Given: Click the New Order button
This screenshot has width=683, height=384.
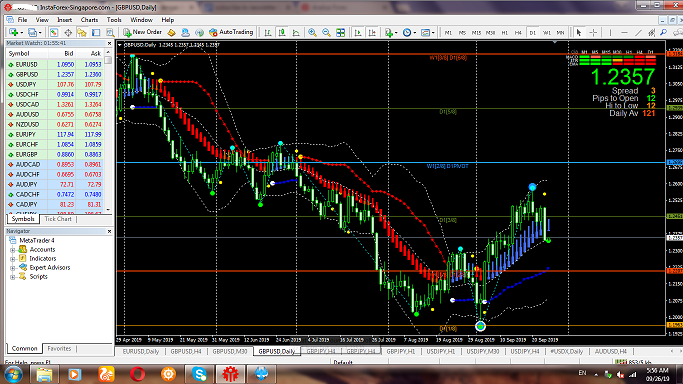Looking at the screenshot, I should (x=142, y=32).
